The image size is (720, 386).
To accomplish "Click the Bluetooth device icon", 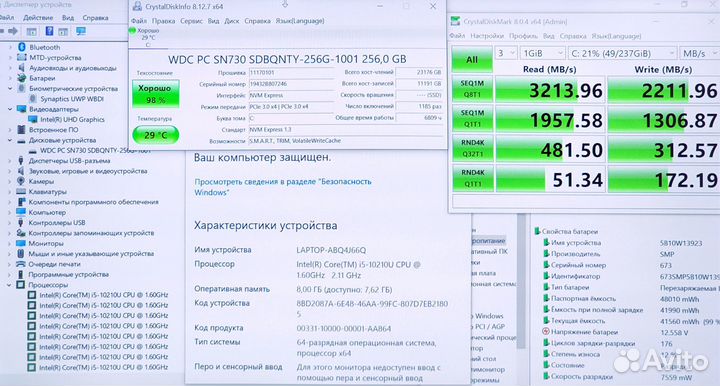I will [22, 47].
